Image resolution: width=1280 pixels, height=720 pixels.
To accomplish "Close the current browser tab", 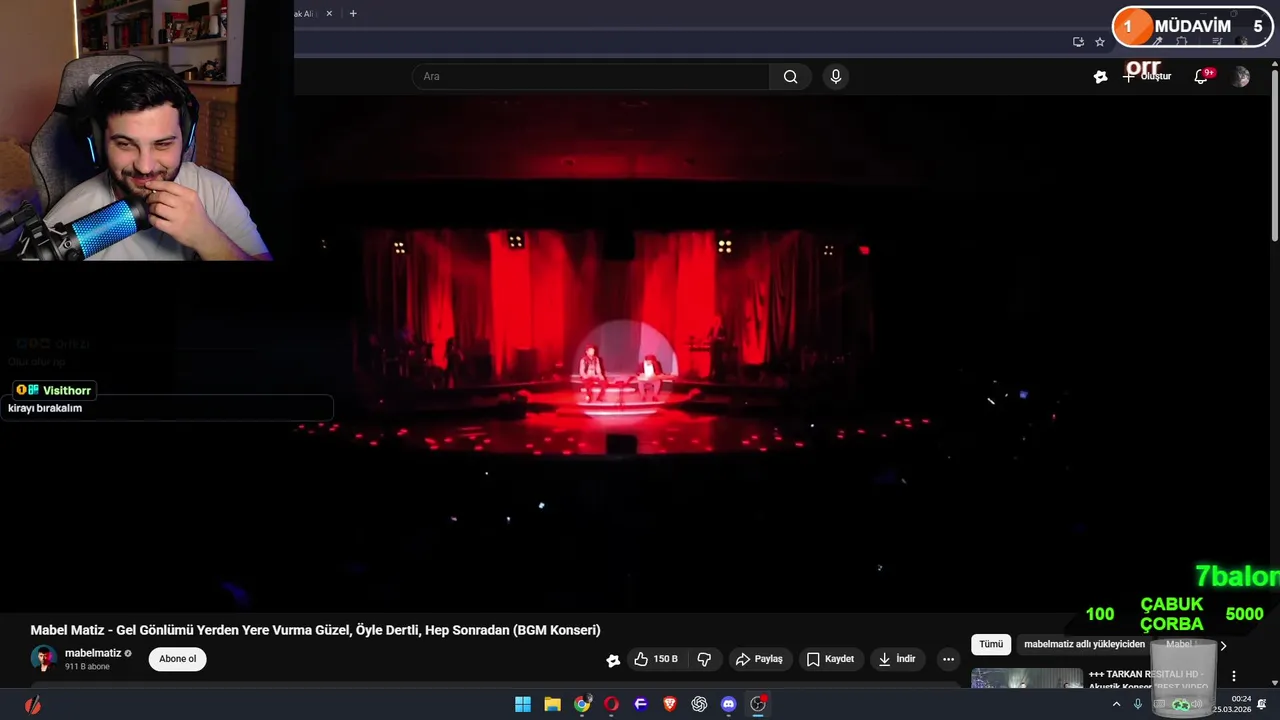I will pyautogui.click(x=329, y=14).
